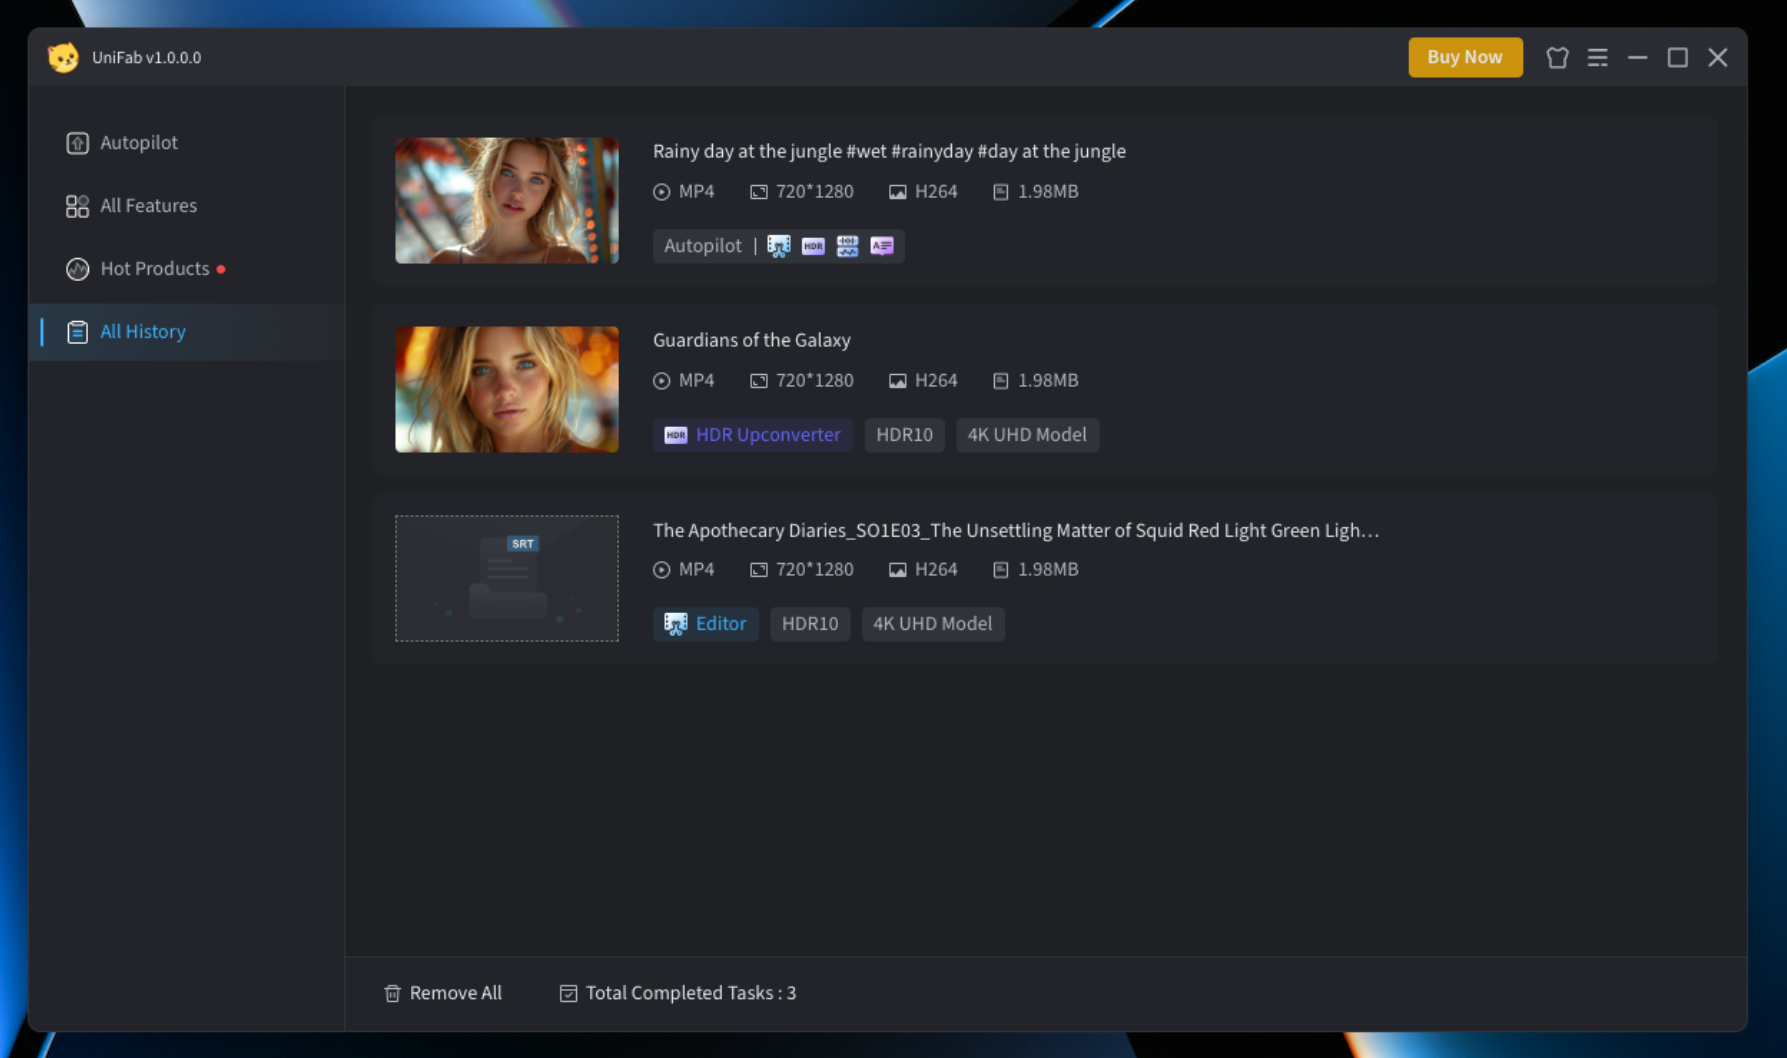Click the MP4 format icon in the Apothecary row

661,570
